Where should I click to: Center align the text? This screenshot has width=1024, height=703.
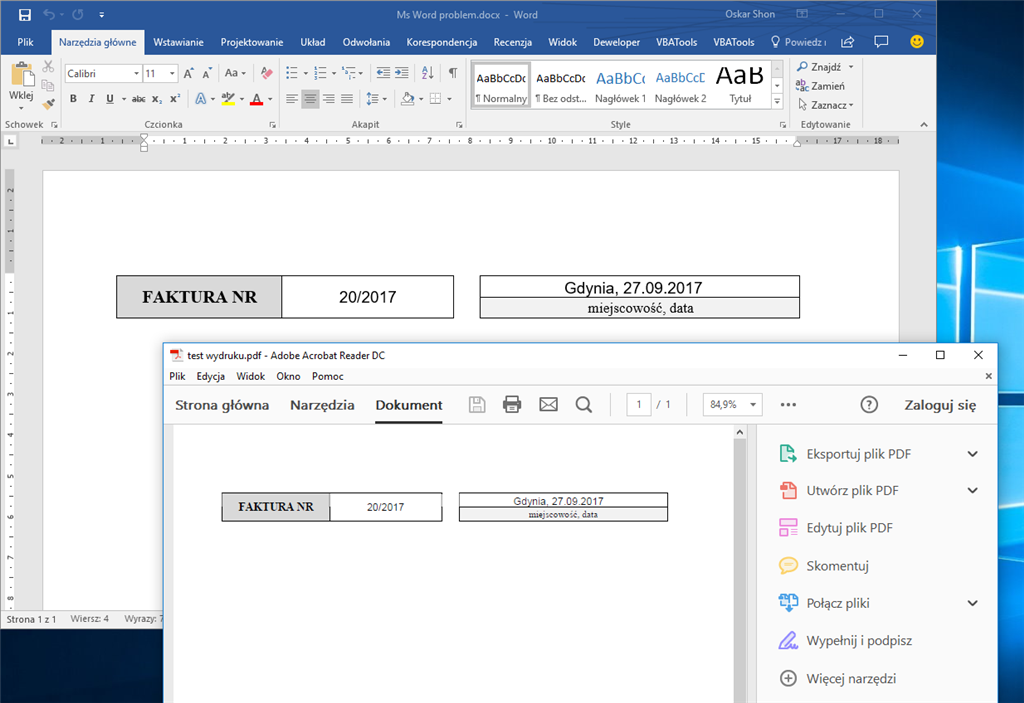[310, 99]
